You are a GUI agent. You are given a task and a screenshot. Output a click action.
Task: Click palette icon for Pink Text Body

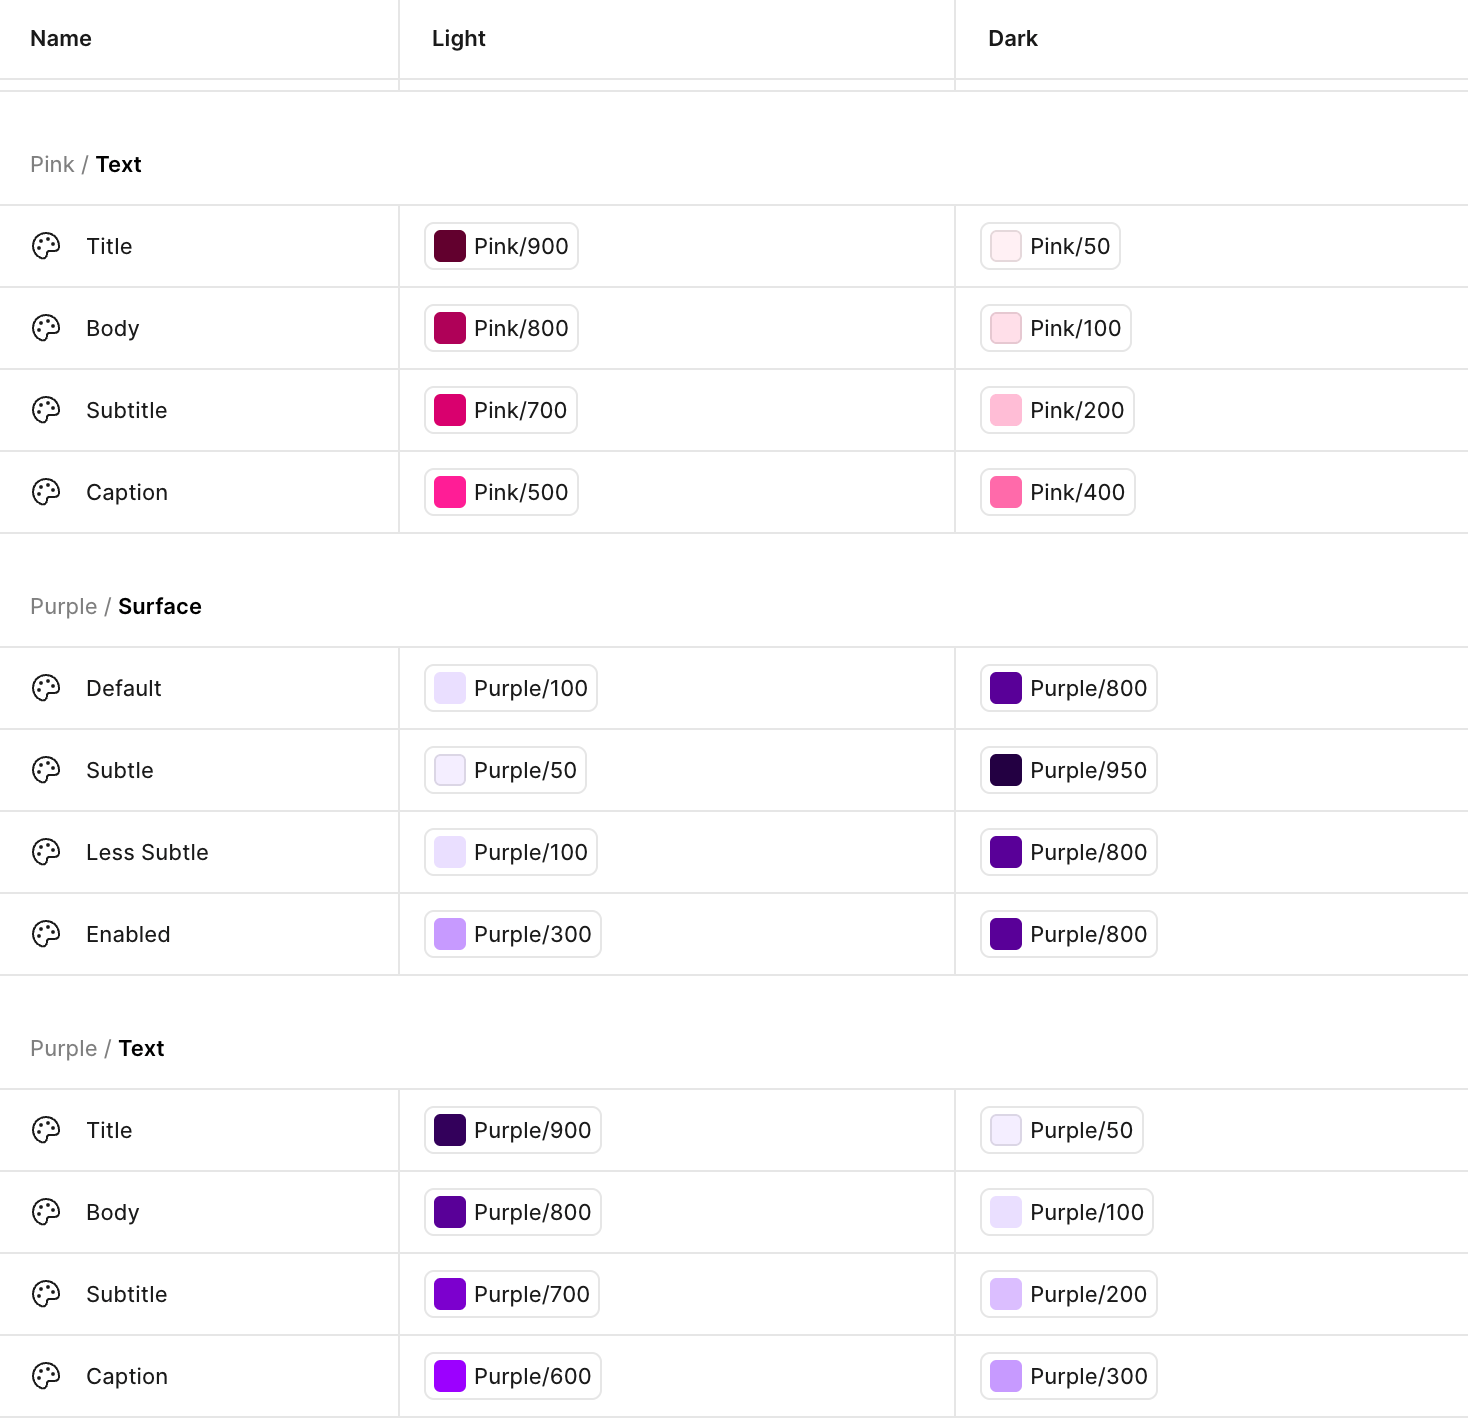[46, 328]
